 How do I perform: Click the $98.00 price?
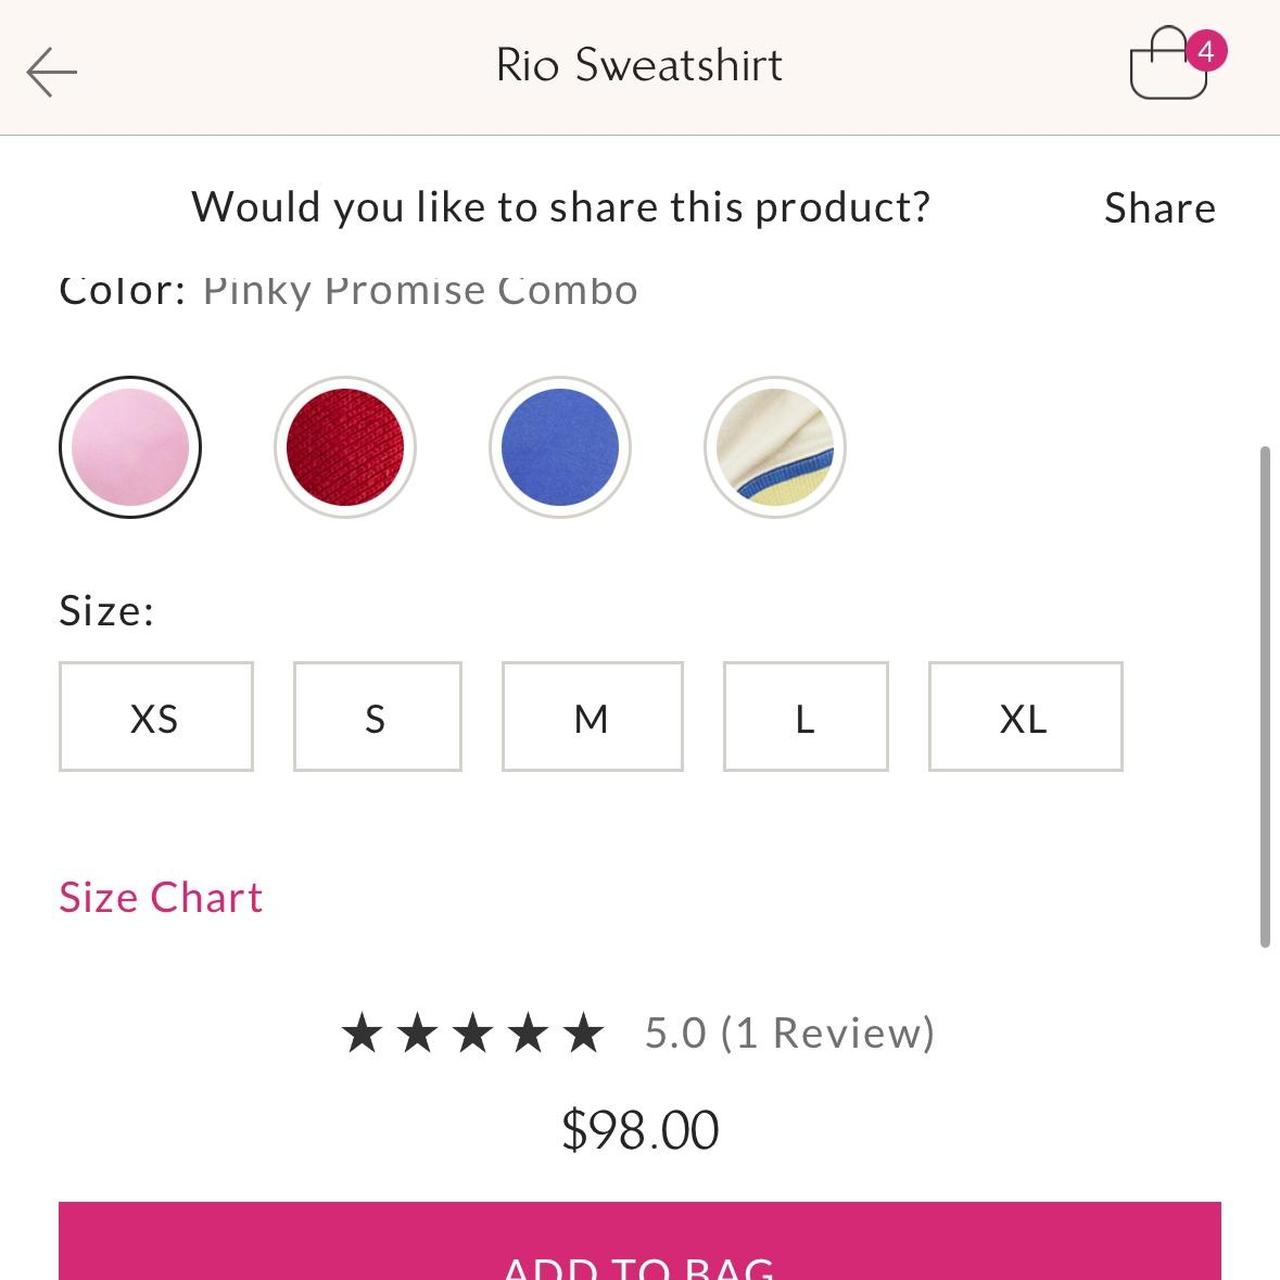640,1130
